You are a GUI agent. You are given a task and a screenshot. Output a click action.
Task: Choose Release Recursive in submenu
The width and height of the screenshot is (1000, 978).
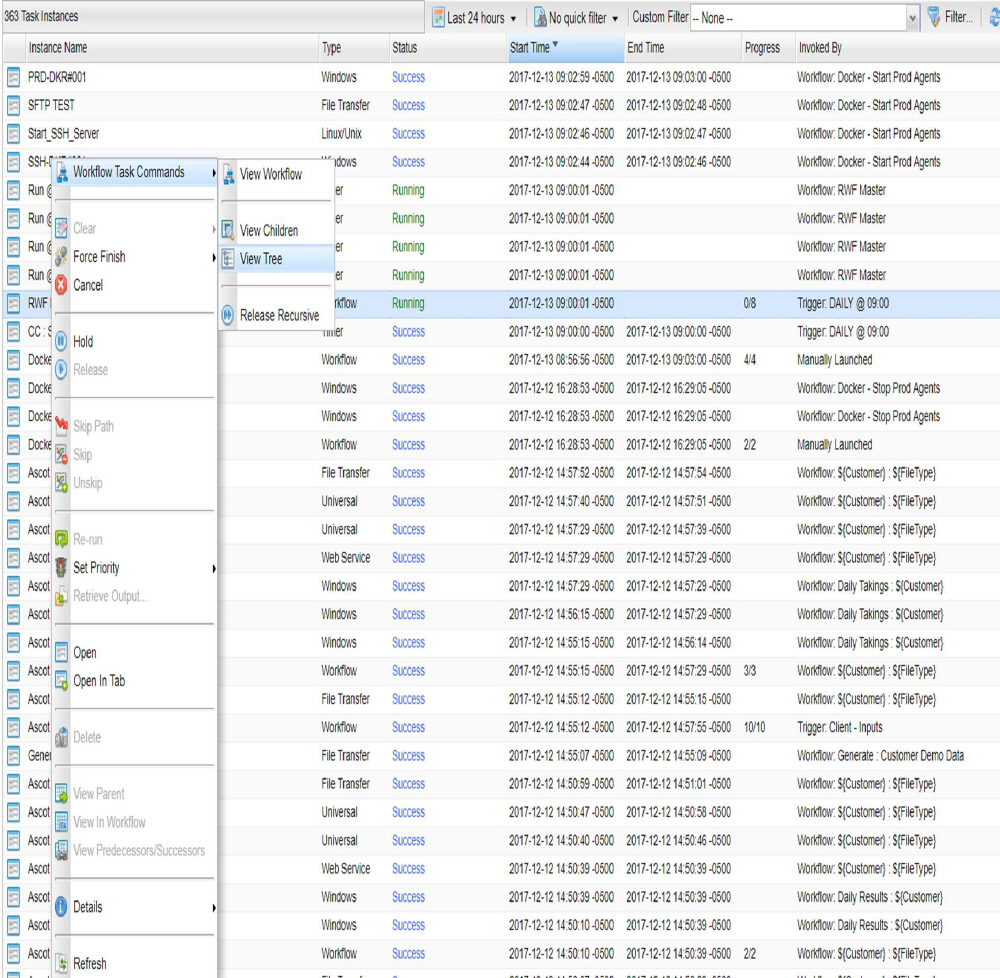[279, 316]
